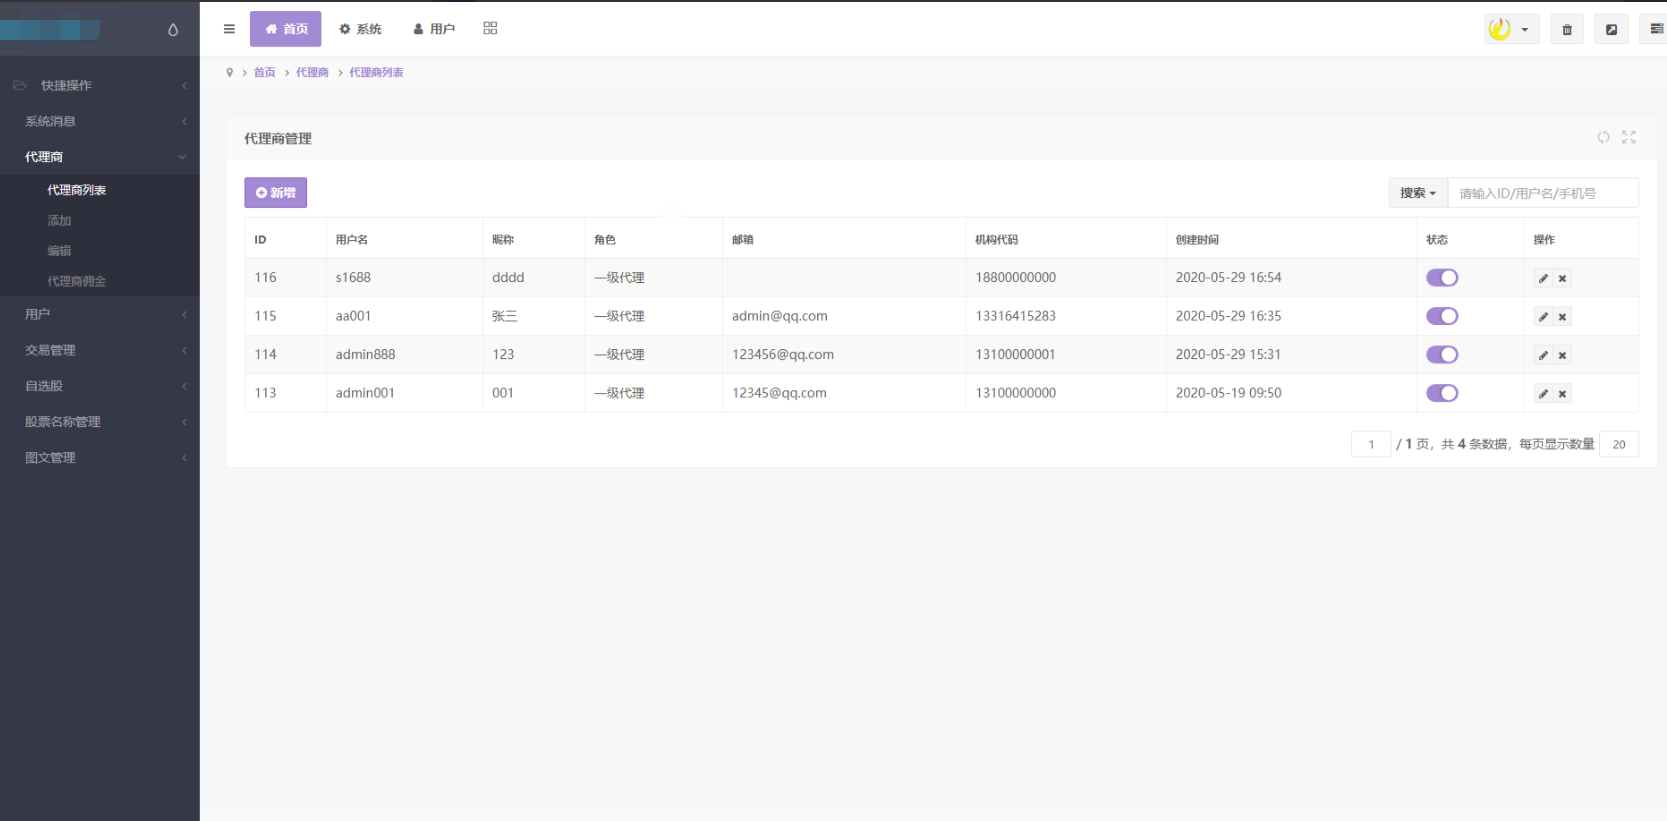Click the edit pencil for user s1688
This screenshot has width=1667, height=821.
pyautogui.click(x=1543, y=279)
